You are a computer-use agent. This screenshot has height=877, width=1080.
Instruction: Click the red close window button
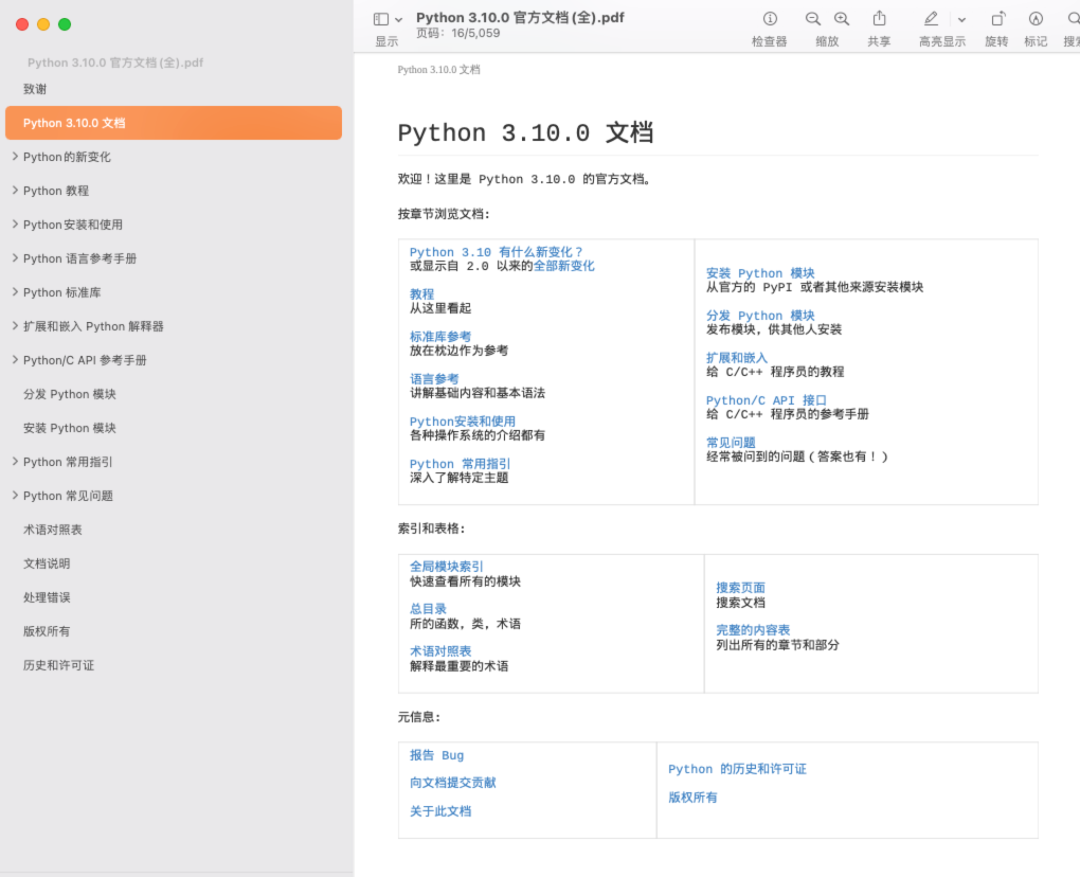(22, 24)
